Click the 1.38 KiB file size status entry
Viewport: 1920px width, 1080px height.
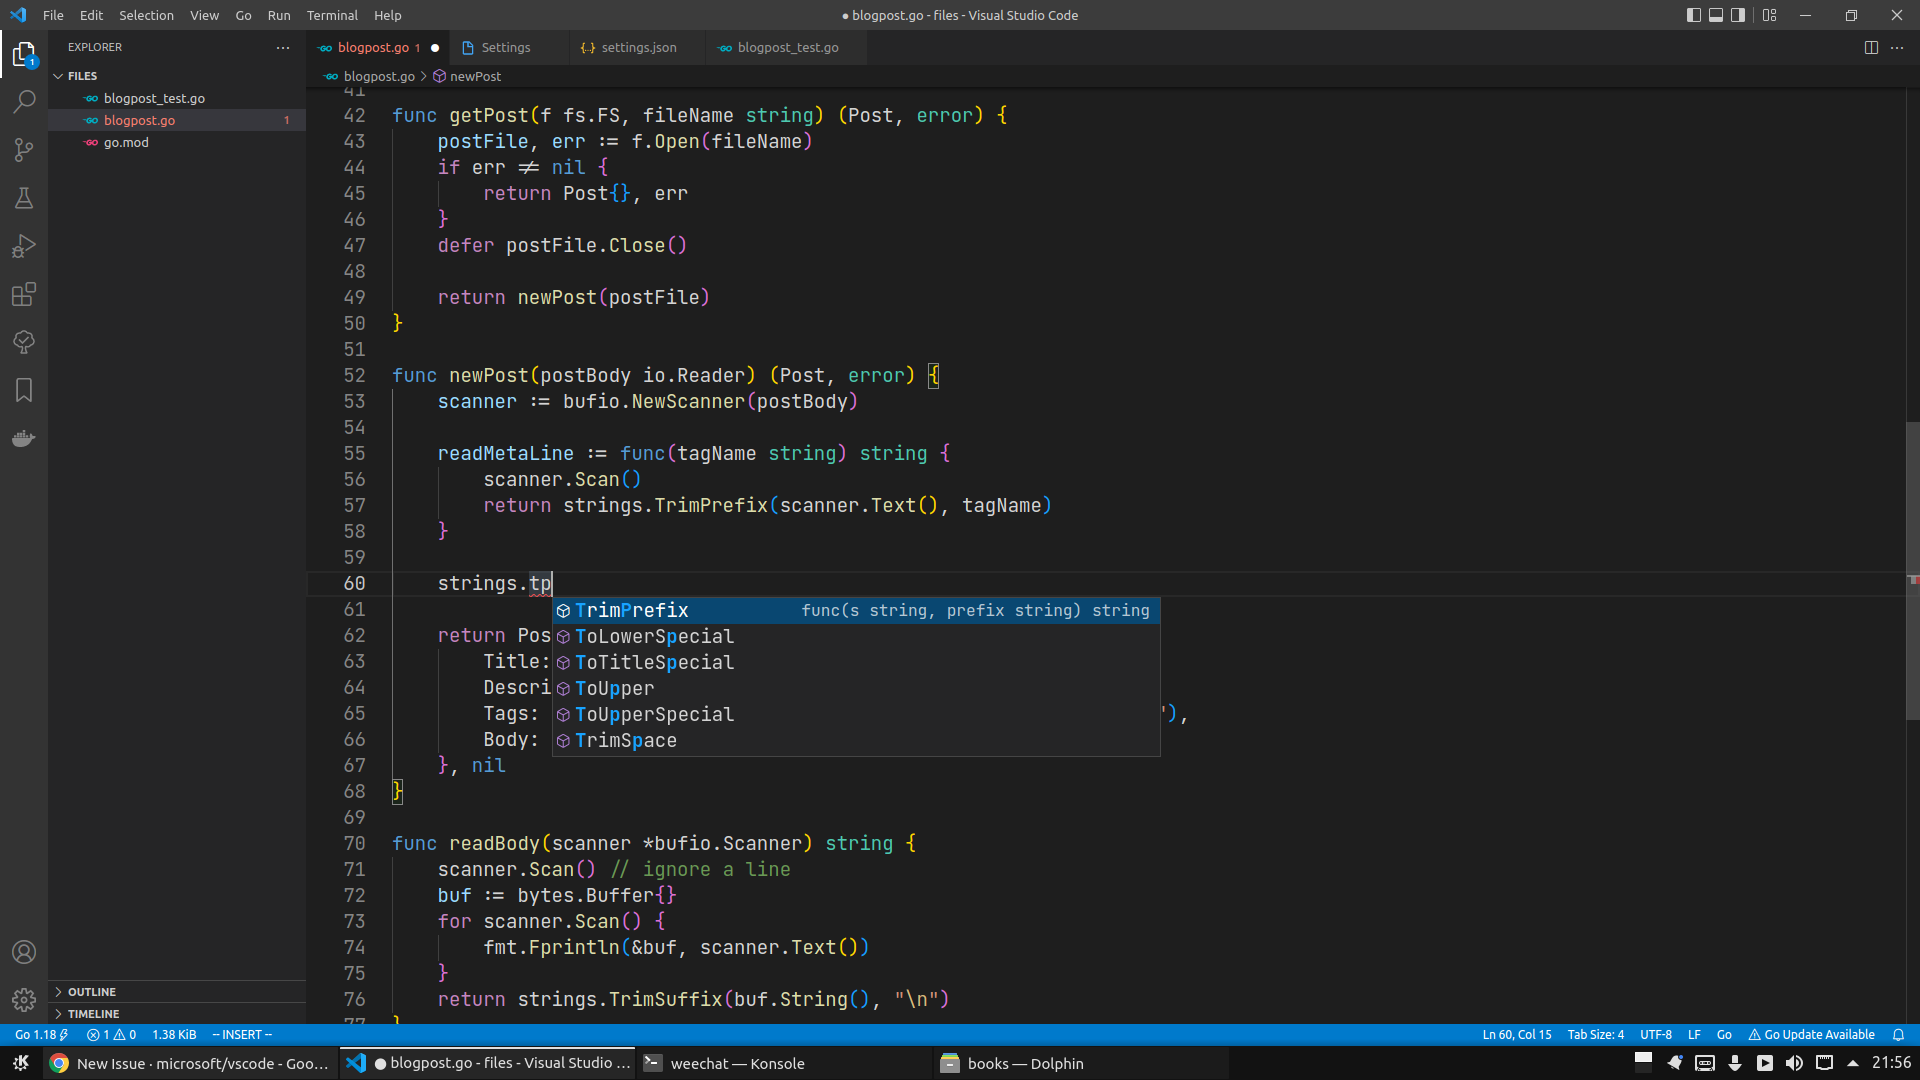click(x=174, y=1035)
